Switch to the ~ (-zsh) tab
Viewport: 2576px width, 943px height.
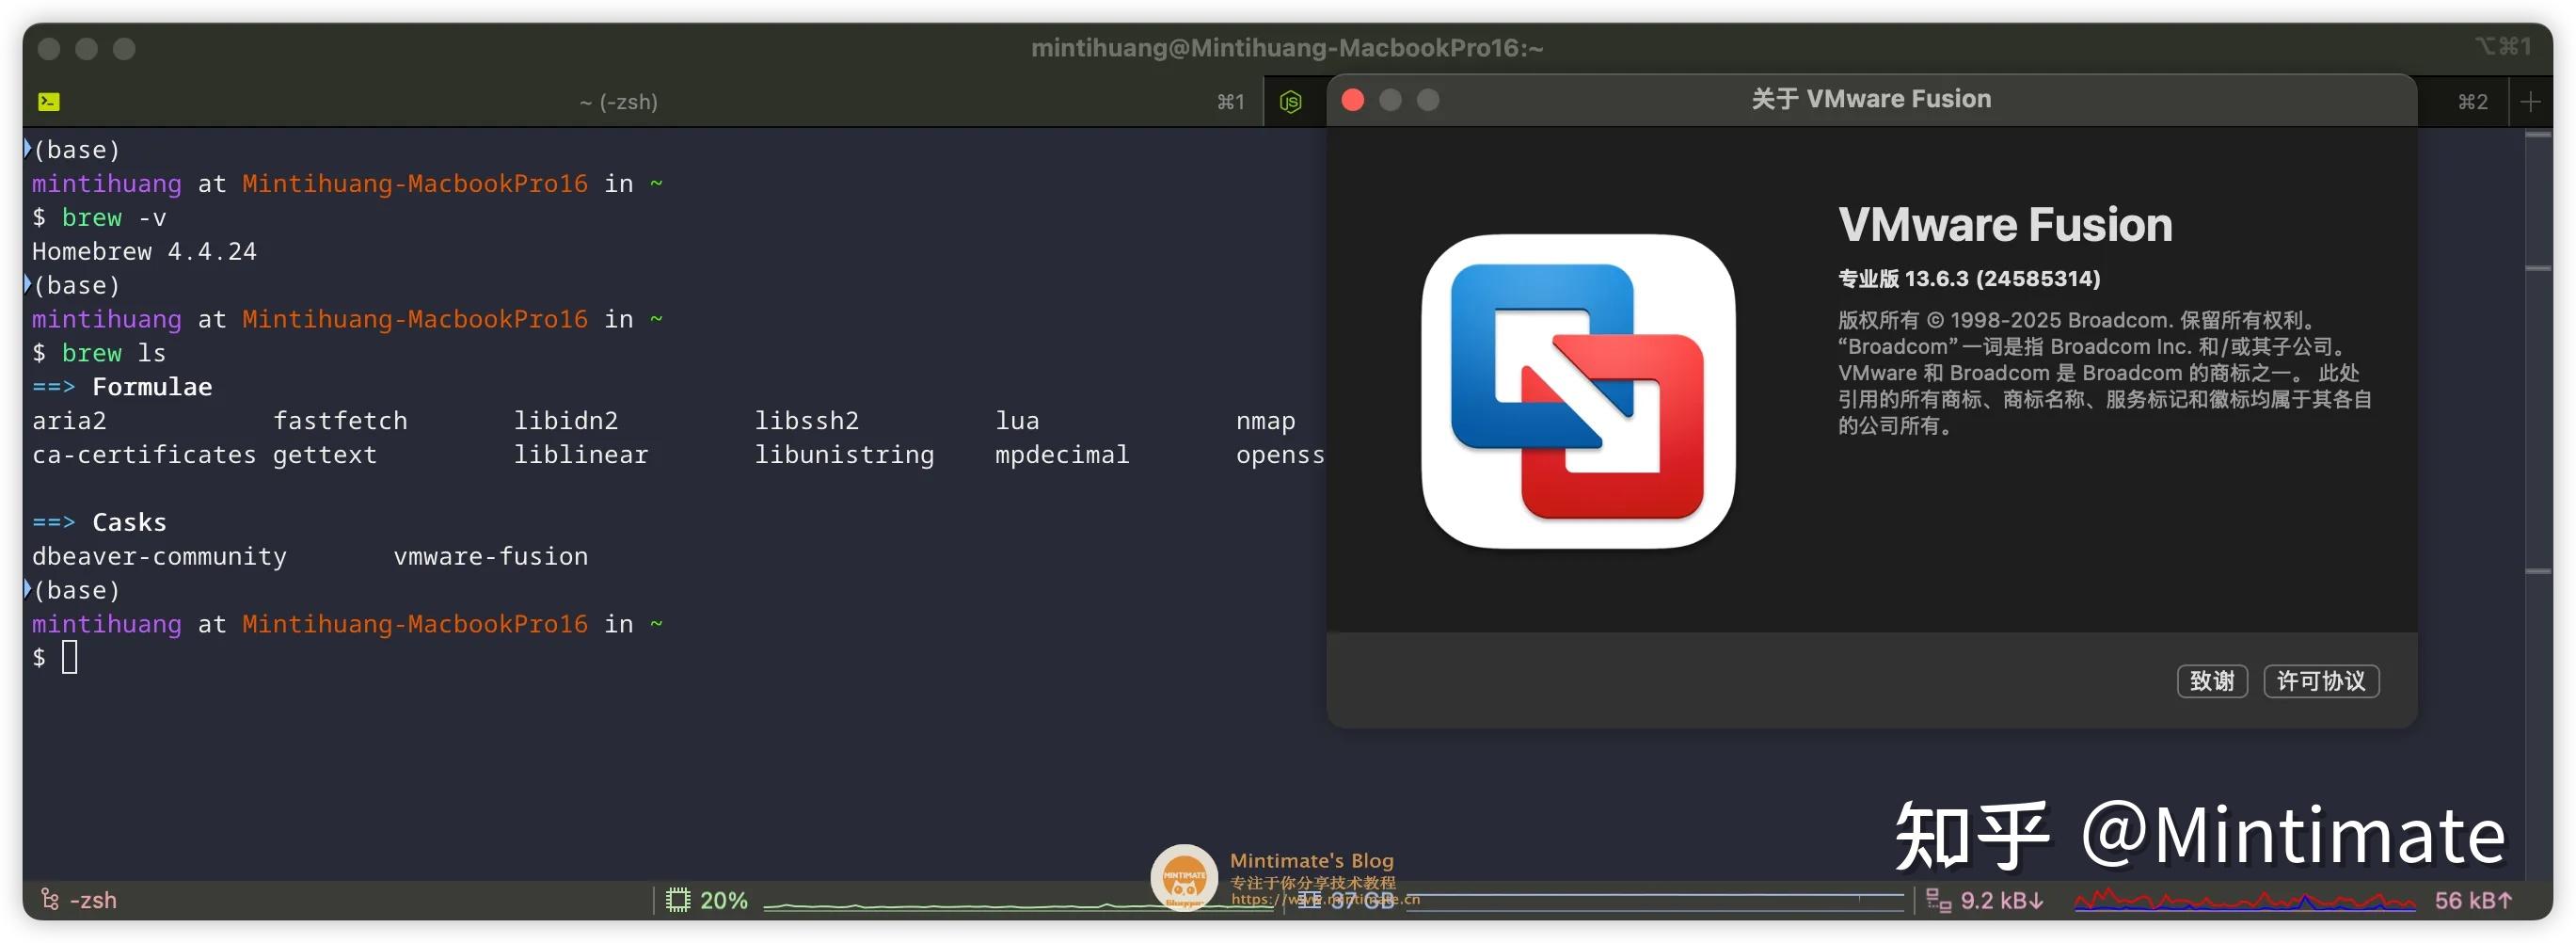pos(619,101)
